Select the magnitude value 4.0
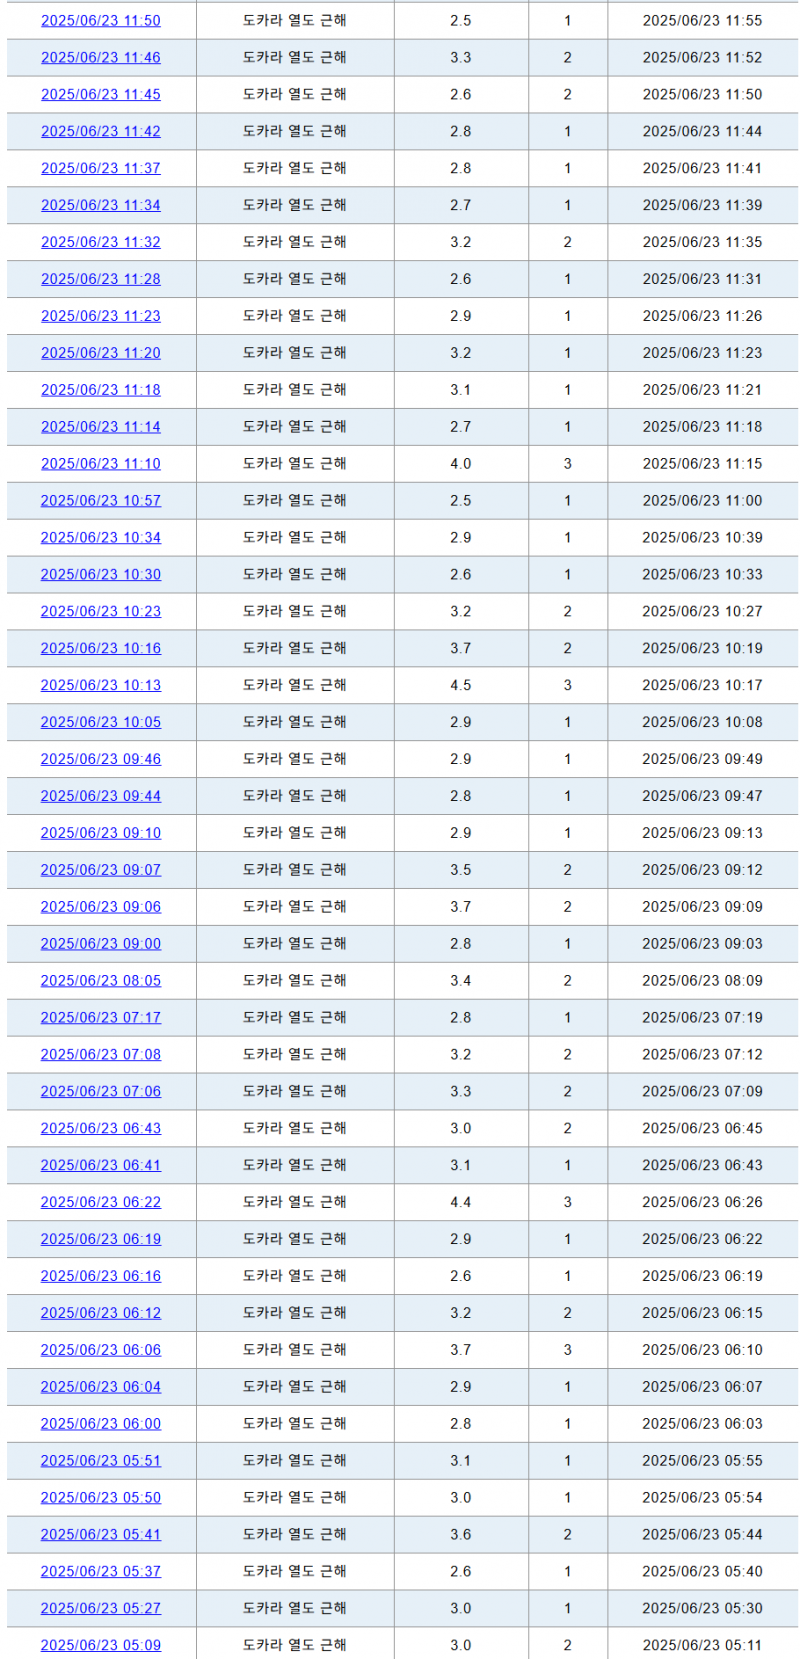 click(x=461, y=465)
